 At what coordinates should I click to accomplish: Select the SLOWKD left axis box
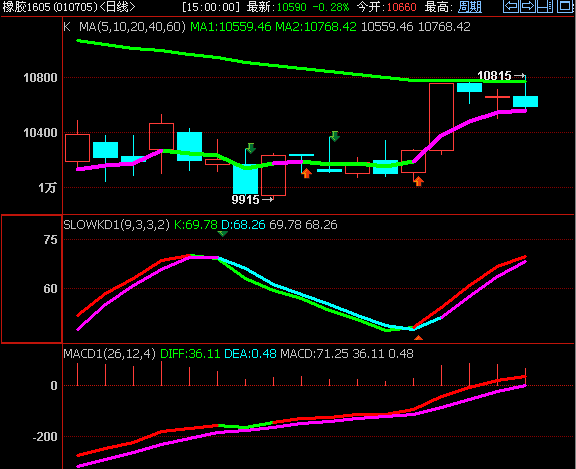[32, 279]
